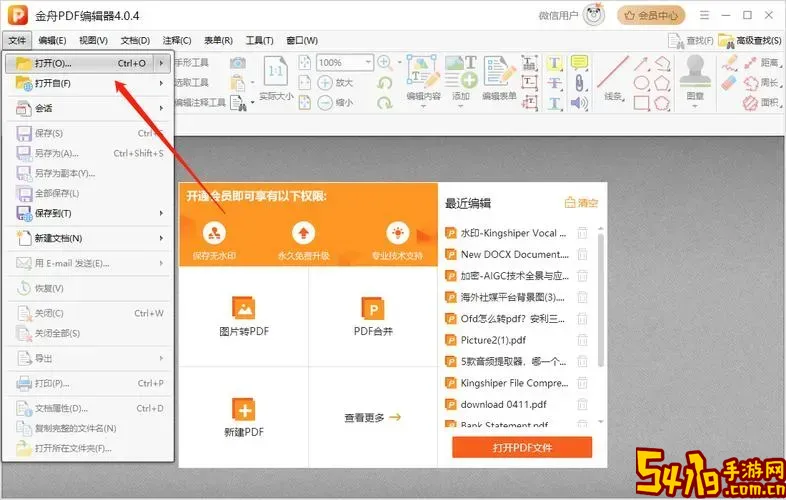Open the 注释(C) menu
The width and height of the screenshot is (786, 500).
click(x=177, y=41)
